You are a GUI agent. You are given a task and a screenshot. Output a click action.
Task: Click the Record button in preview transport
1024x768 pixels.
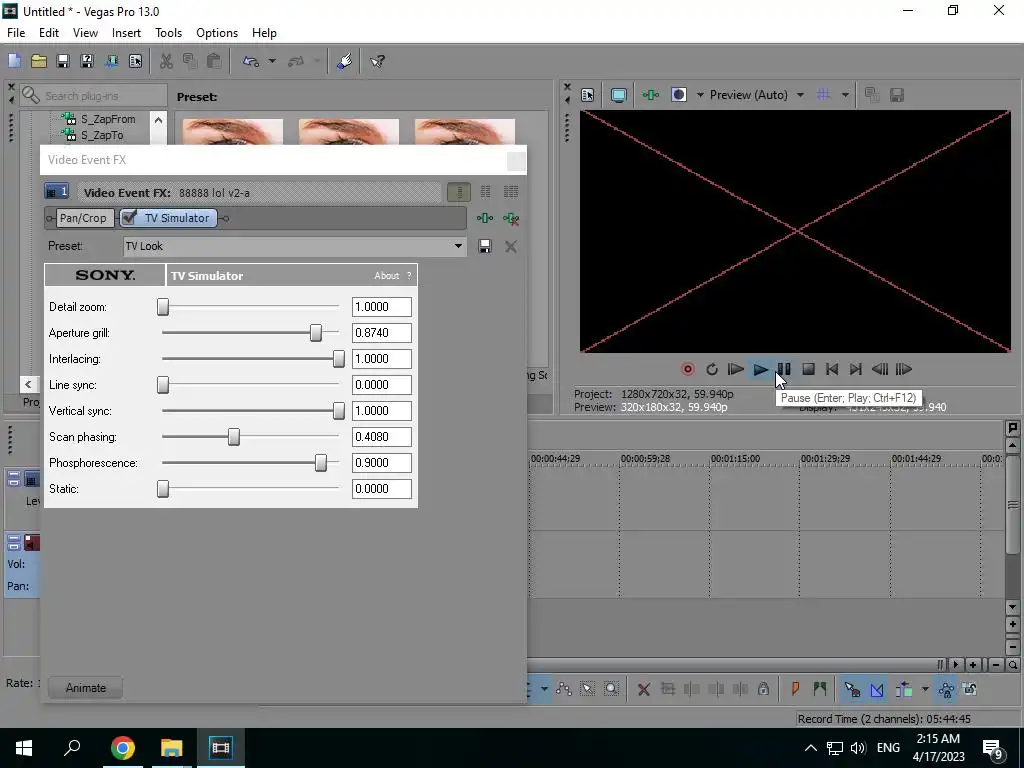(688, 370)
